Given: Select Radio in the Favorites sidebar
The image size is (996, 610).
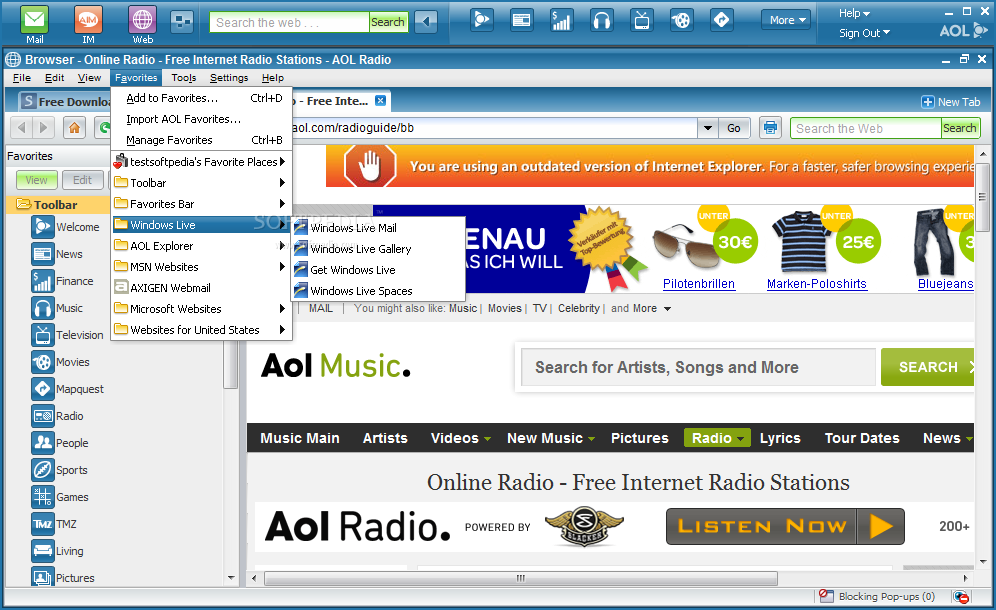Looking at the screenshot, I should click(58, 416).
